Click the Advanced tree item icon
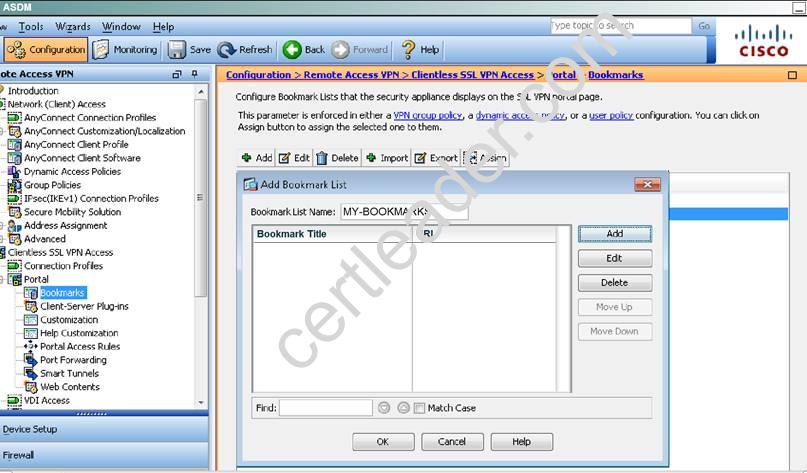807x473 pixels. [x=14, y=239]
